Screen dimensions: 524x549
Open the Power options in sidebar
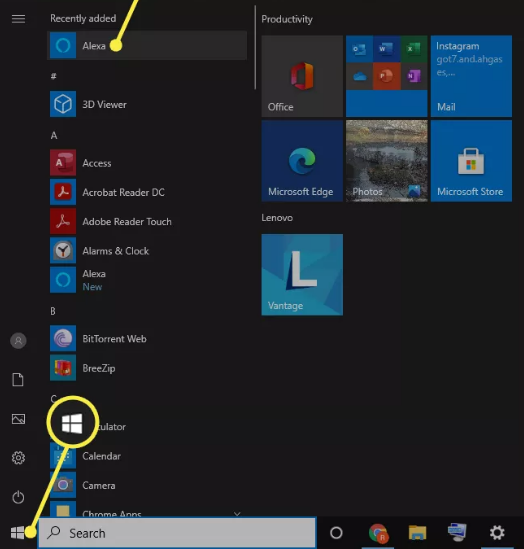pos(18,497)
